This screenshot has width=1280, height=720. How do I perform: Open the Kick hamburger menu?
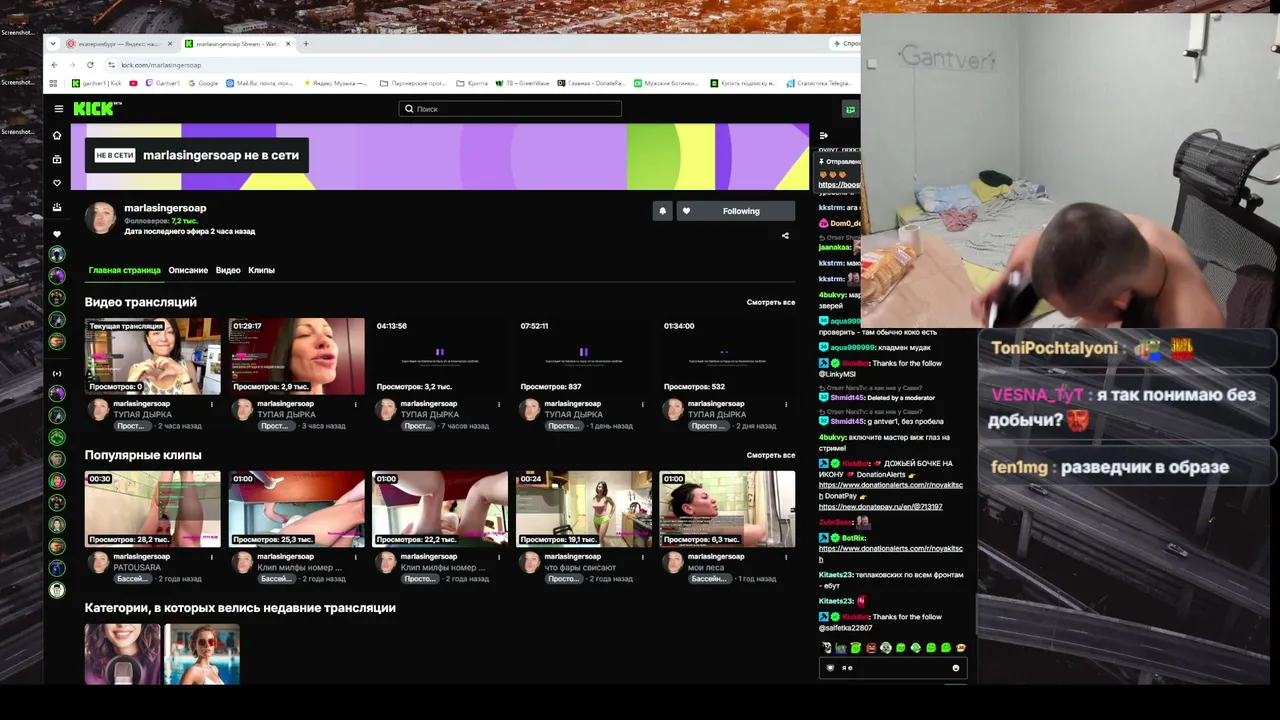coord(59,109)
